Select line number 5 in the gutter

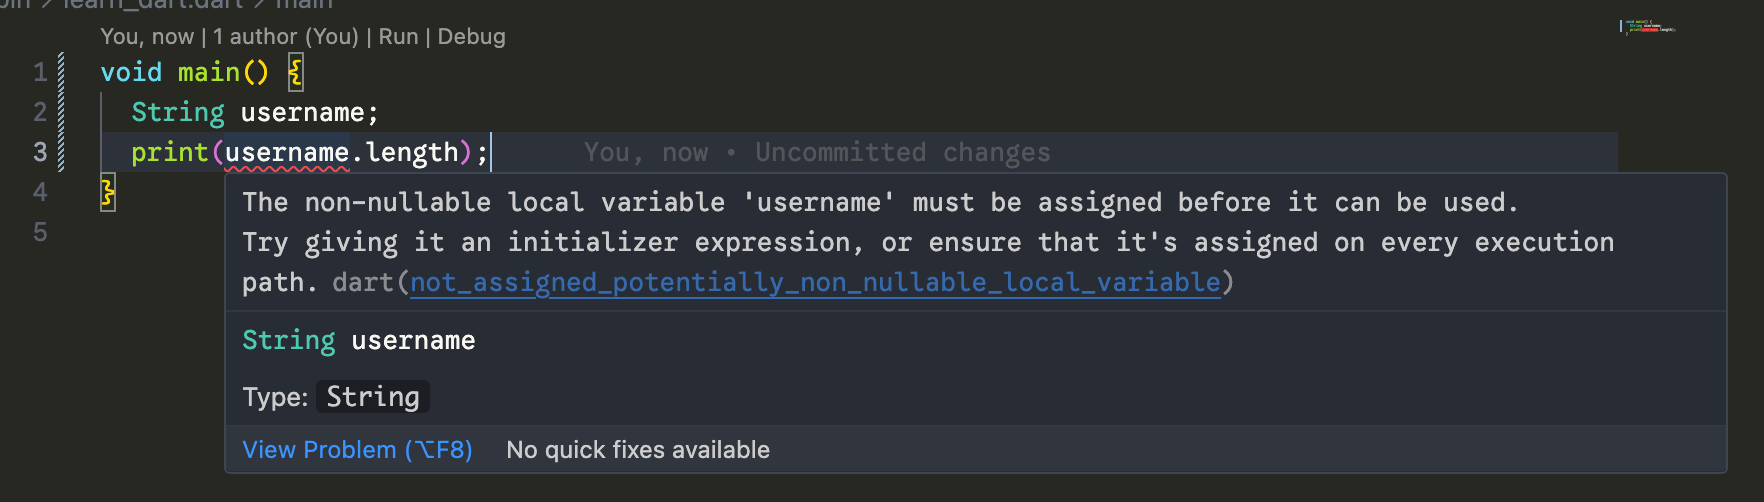[x=40, y=232]
